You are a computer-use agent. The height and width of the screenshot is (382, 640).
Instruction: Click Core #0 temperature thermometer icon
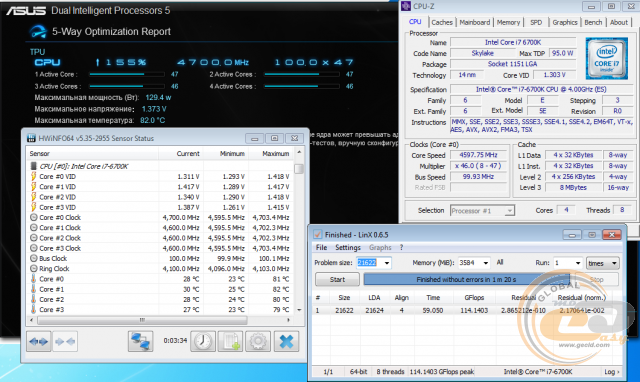coord(33,279)
